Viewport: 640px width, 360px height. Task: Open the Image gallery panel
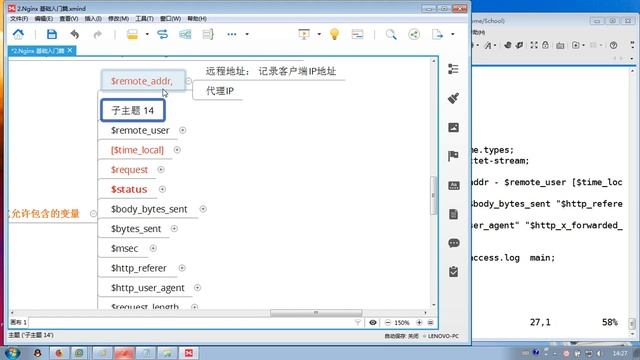click(453, 127)
